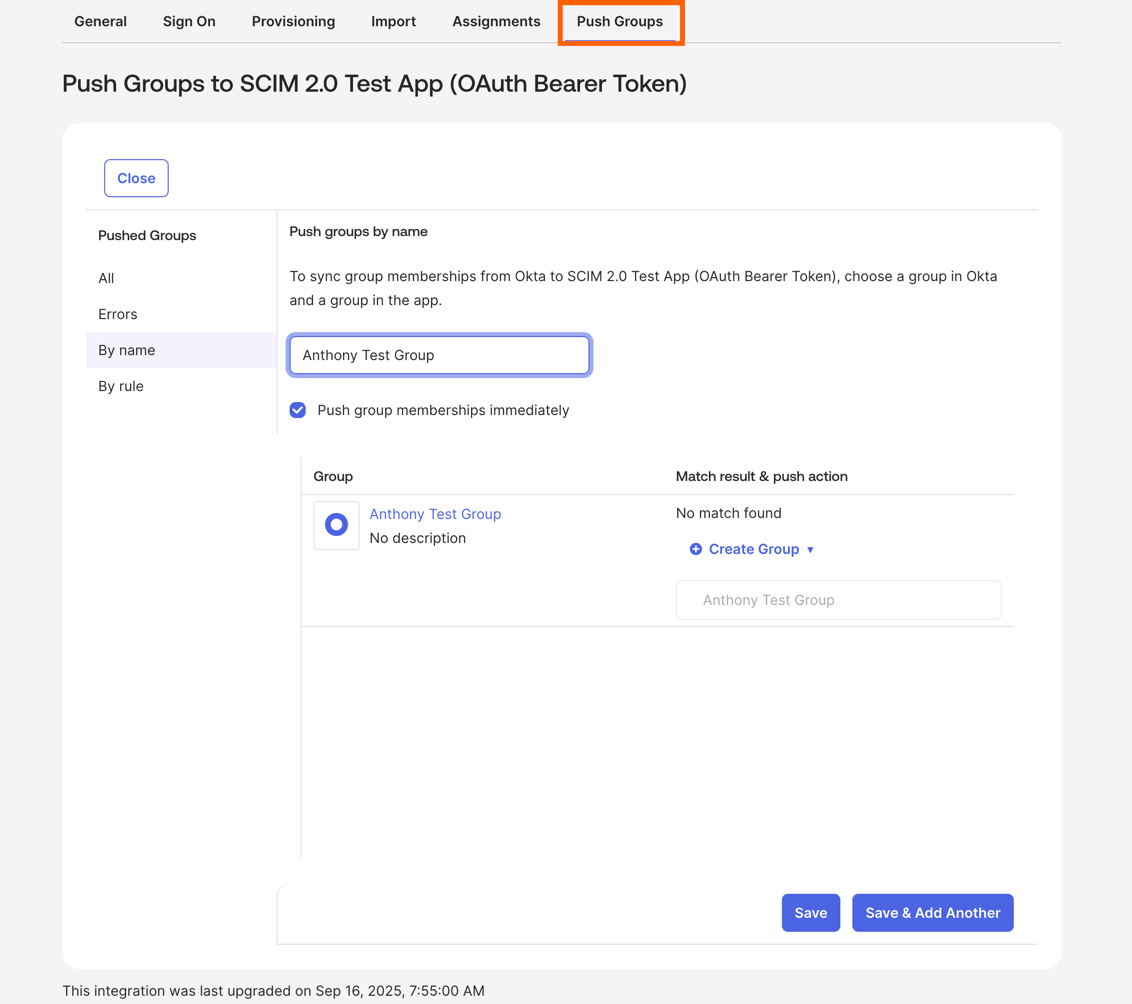Select the Push Groups tab
This screenshot has height=1004, width=1132.
tap(620, 22)
